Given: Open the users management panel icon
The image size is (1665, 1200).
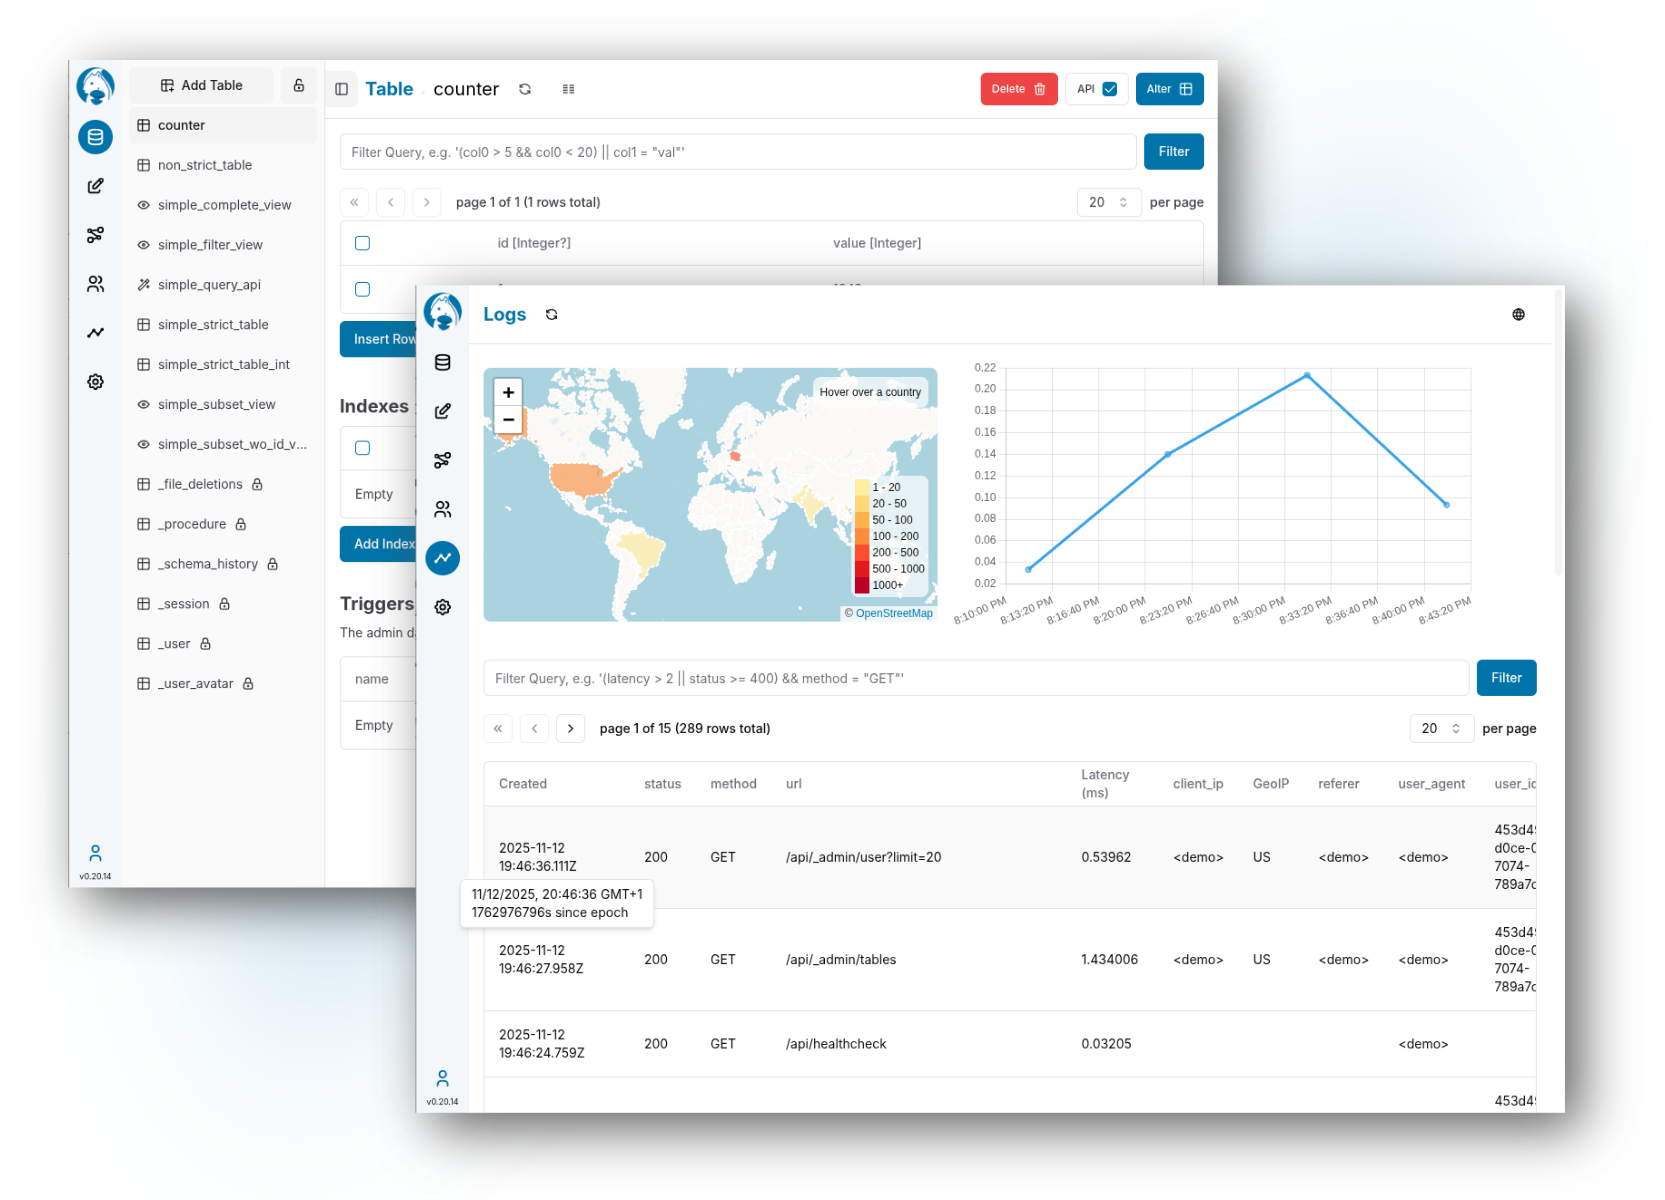Looking at the screenshot, I should click(95, 284).
